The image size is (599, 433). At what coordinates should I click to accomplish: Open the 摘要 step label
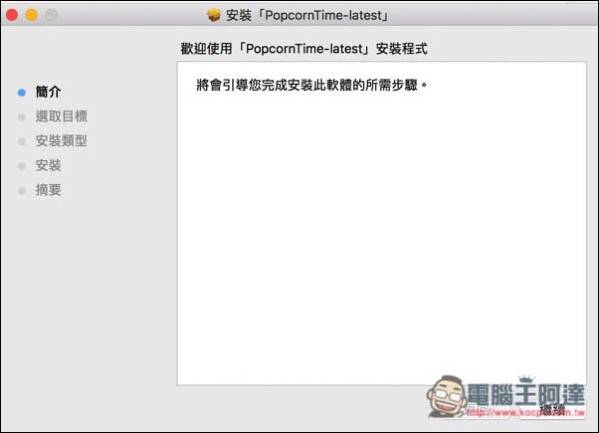[48, 190]
